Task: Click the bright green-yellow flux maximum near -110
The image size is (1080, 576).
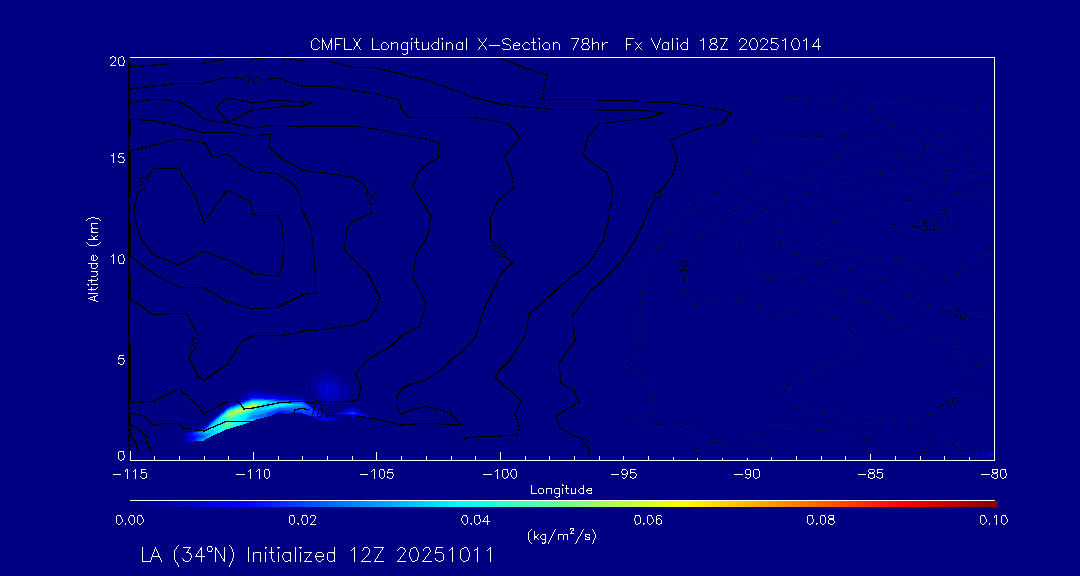Action: 237,412
